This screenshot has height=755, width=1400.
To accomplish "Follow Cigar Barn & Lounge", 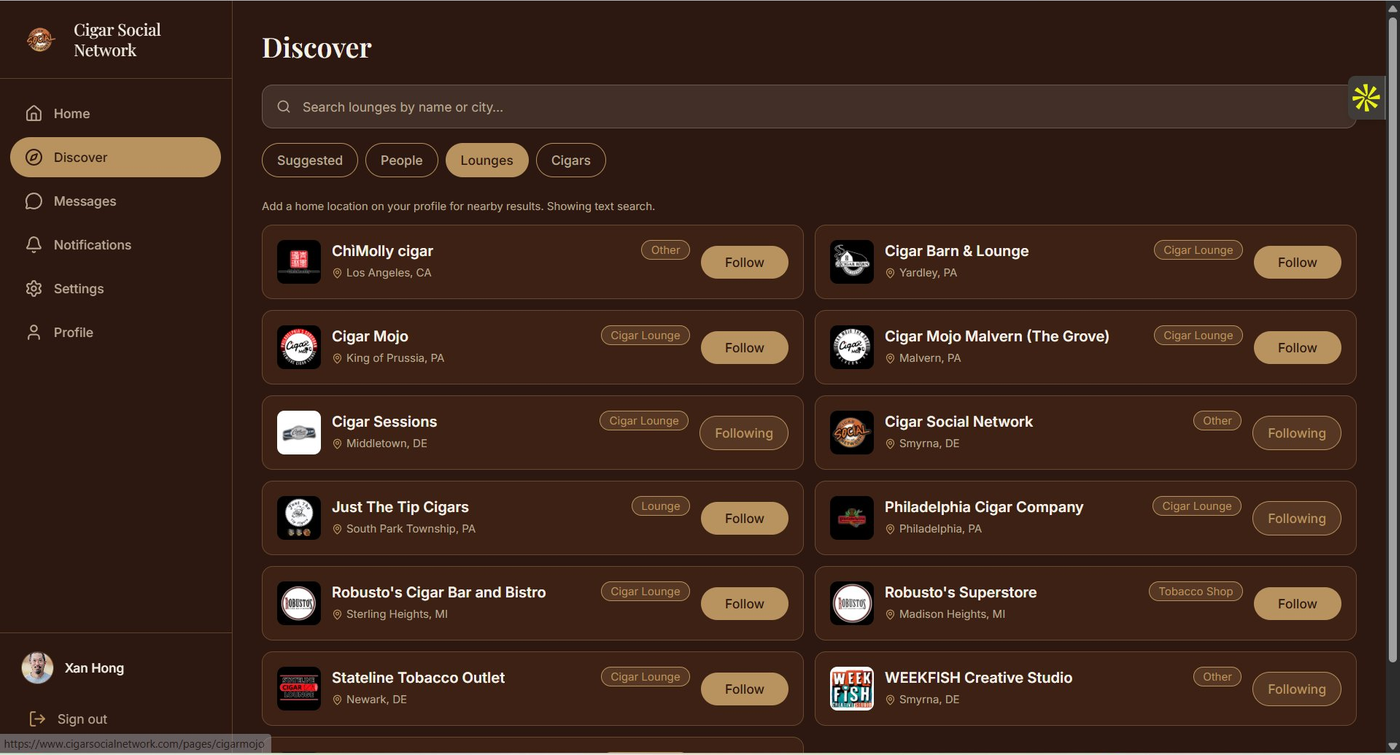I will pos(1297,262).
